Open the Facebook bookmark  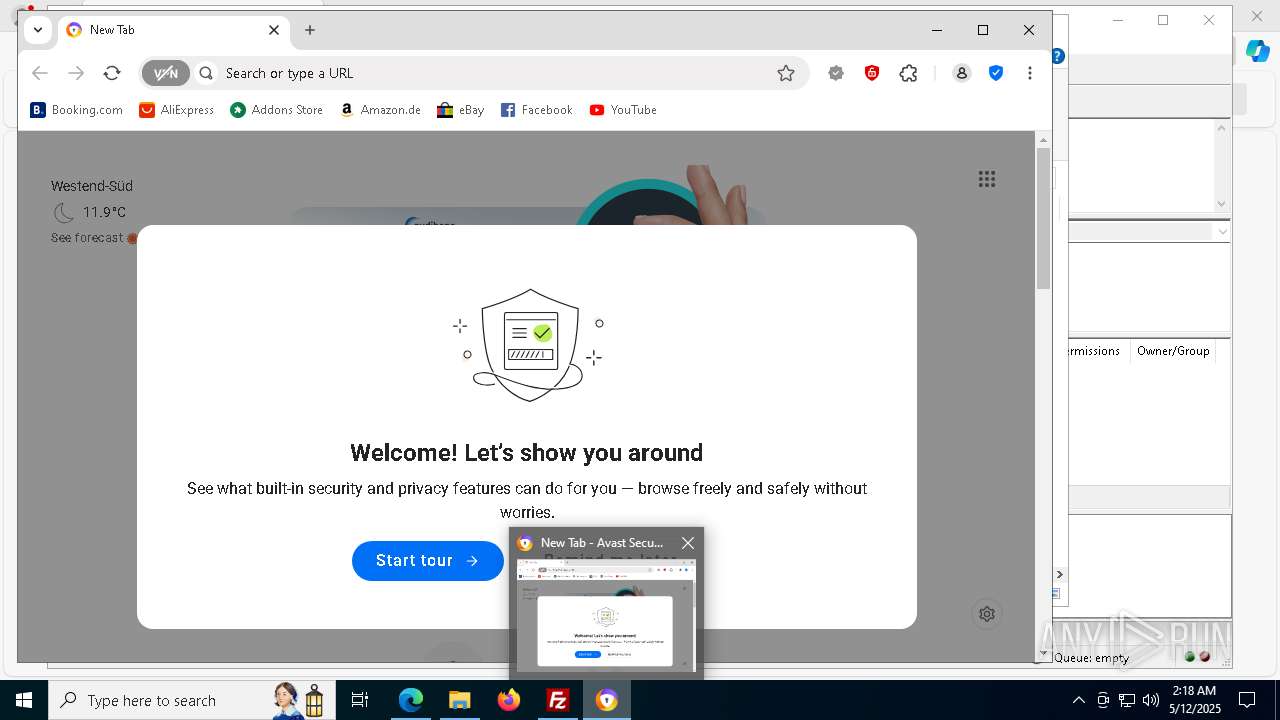[537, 110]
